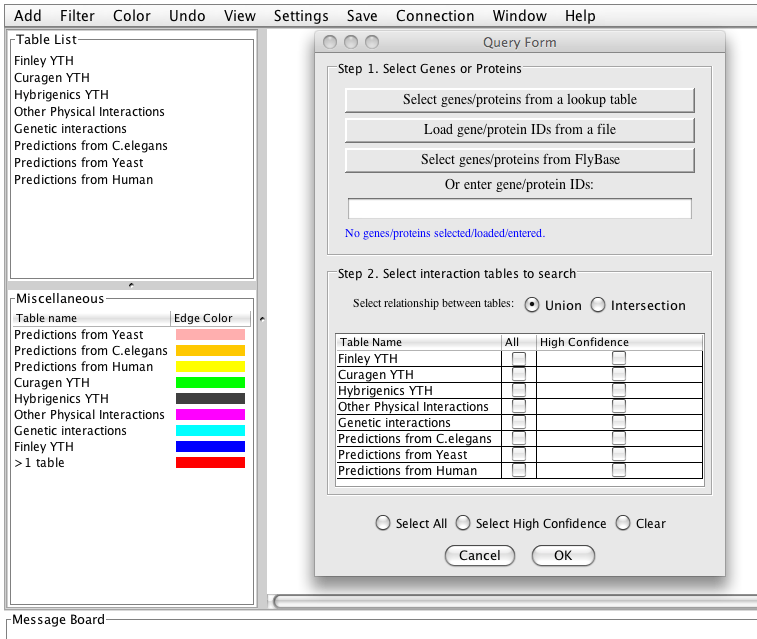Viewport: 757px width, 639px height.
Task: Select Predictions from C.elegans in Table List
Action: 91,145
